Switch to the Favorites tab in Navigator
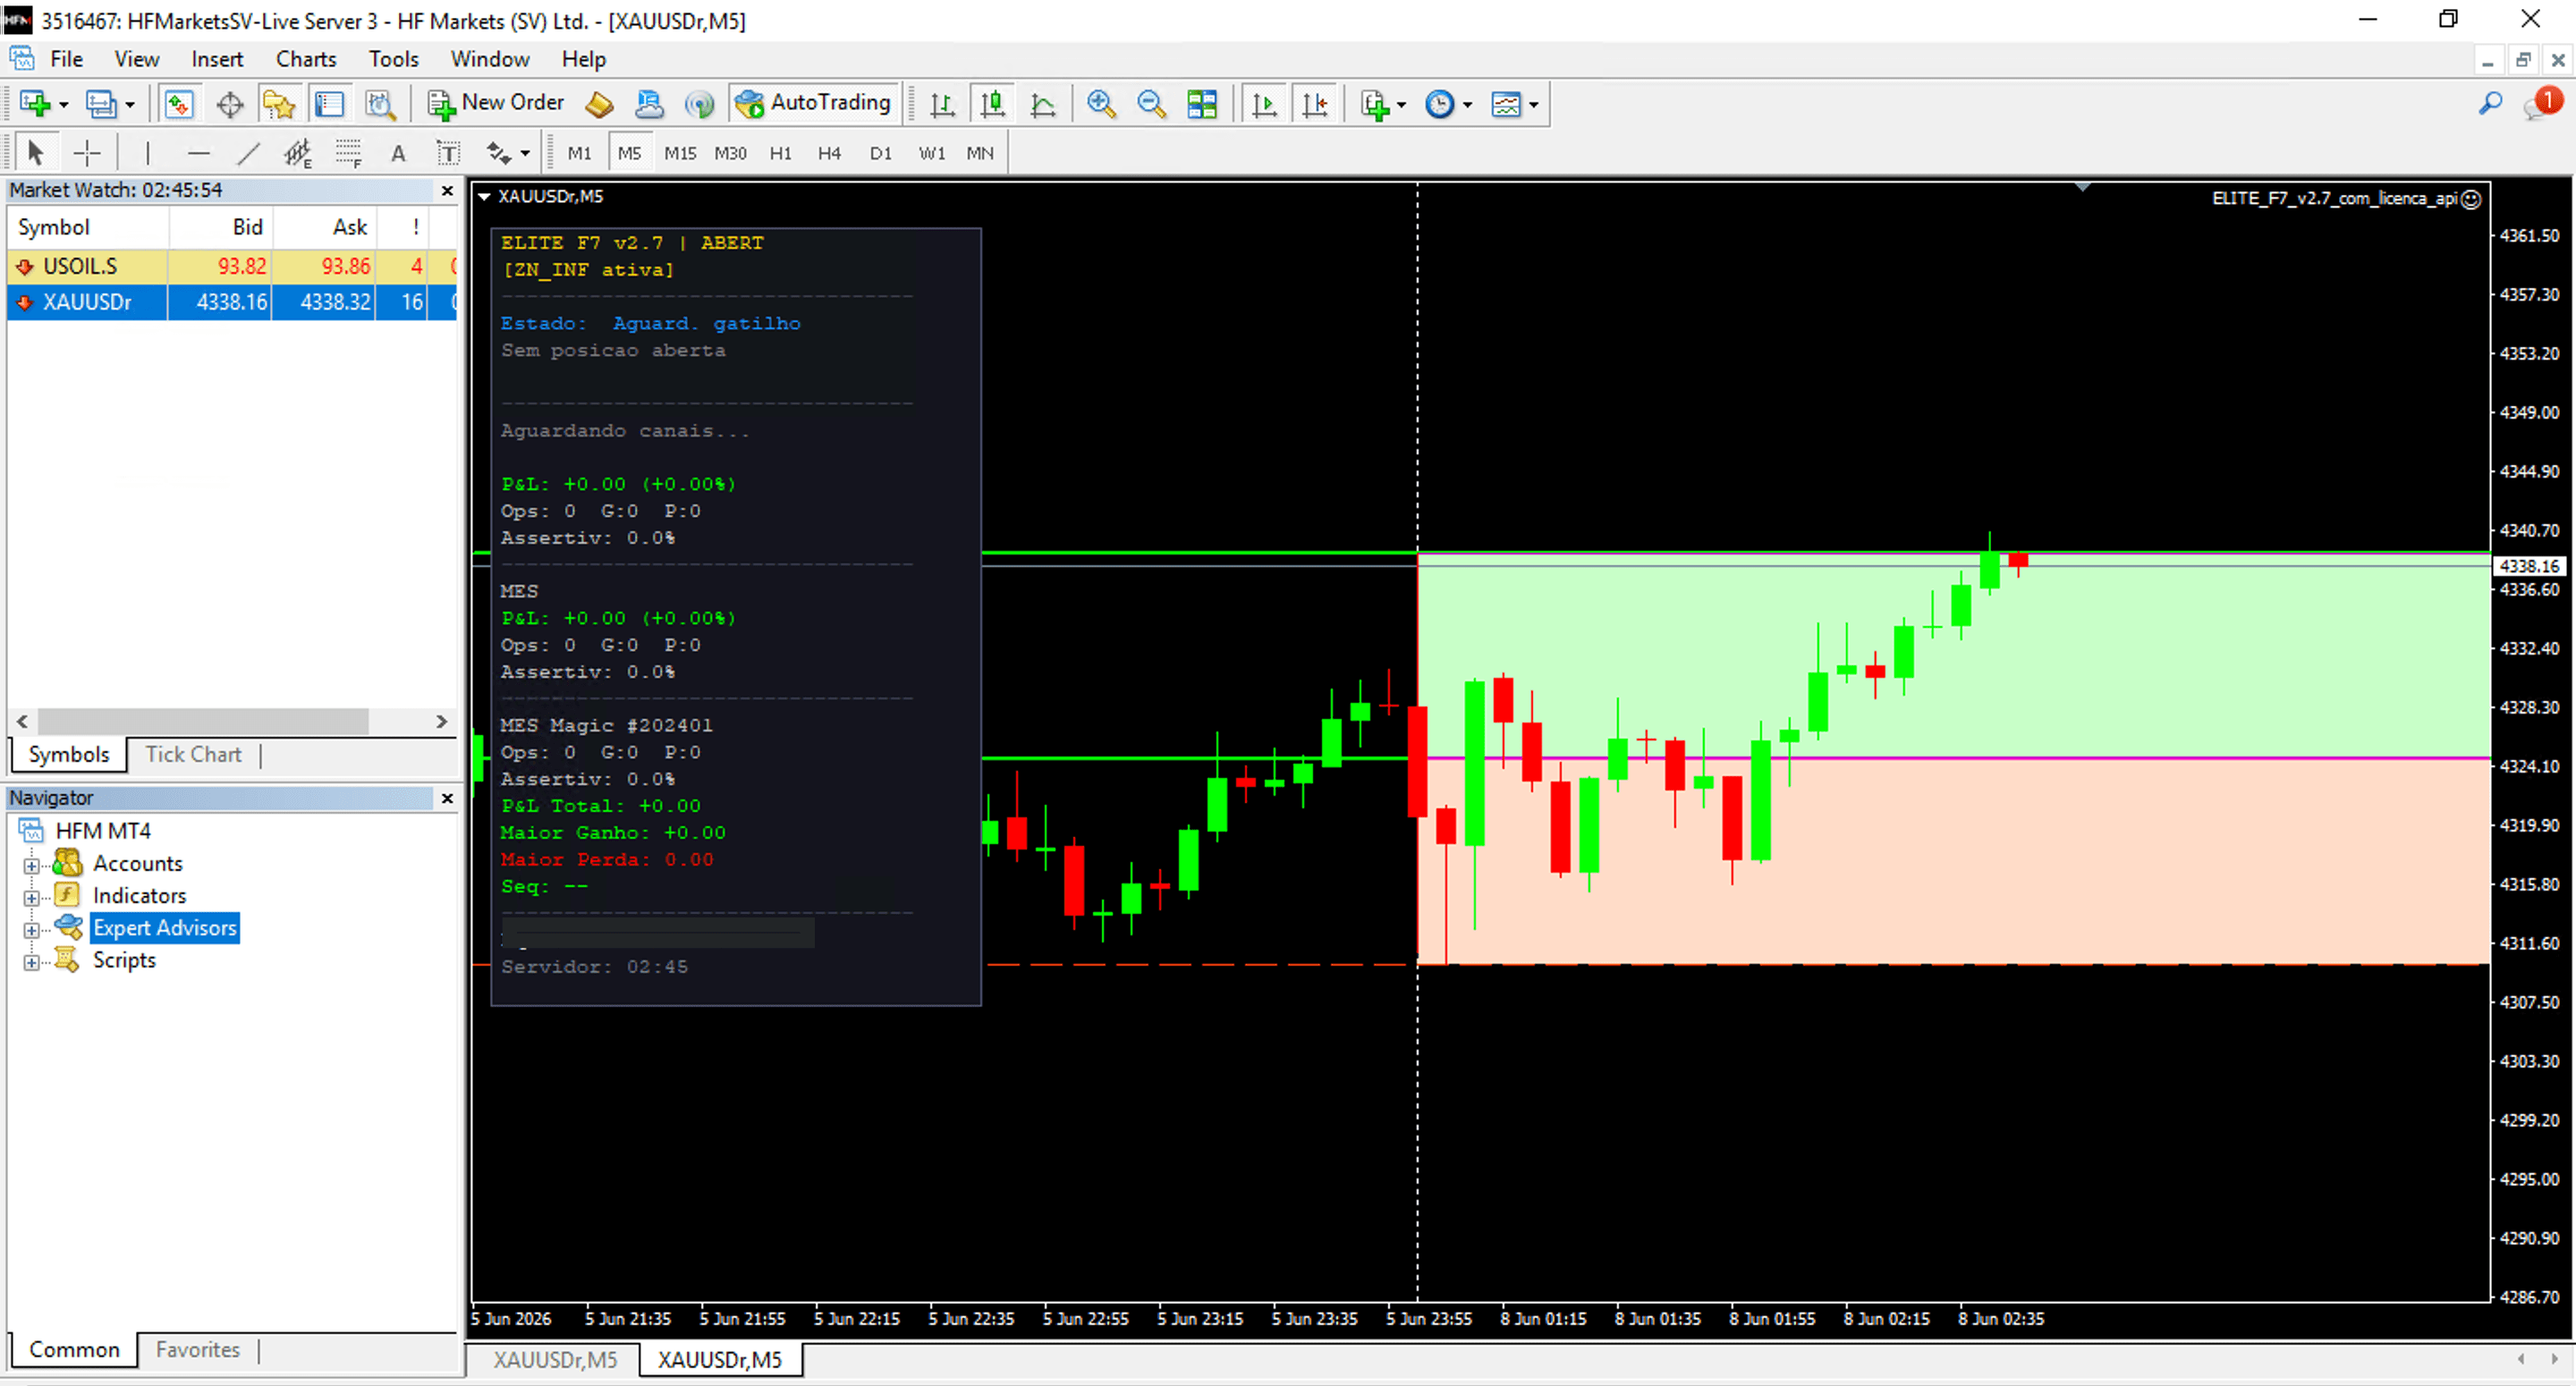This screenshot has height=1386, width=2576. coord(197,1350)
